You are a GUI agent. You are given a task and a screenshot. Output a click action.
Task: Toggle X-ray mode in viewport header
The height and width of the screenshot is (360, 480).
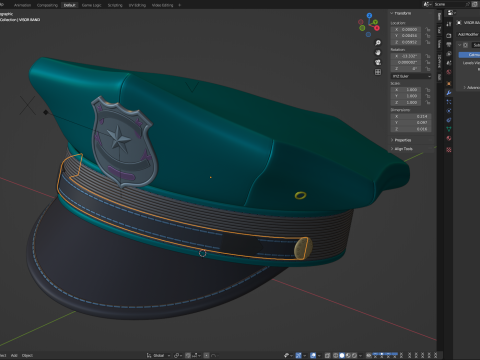pyautogui.click(x=327, y=356)
